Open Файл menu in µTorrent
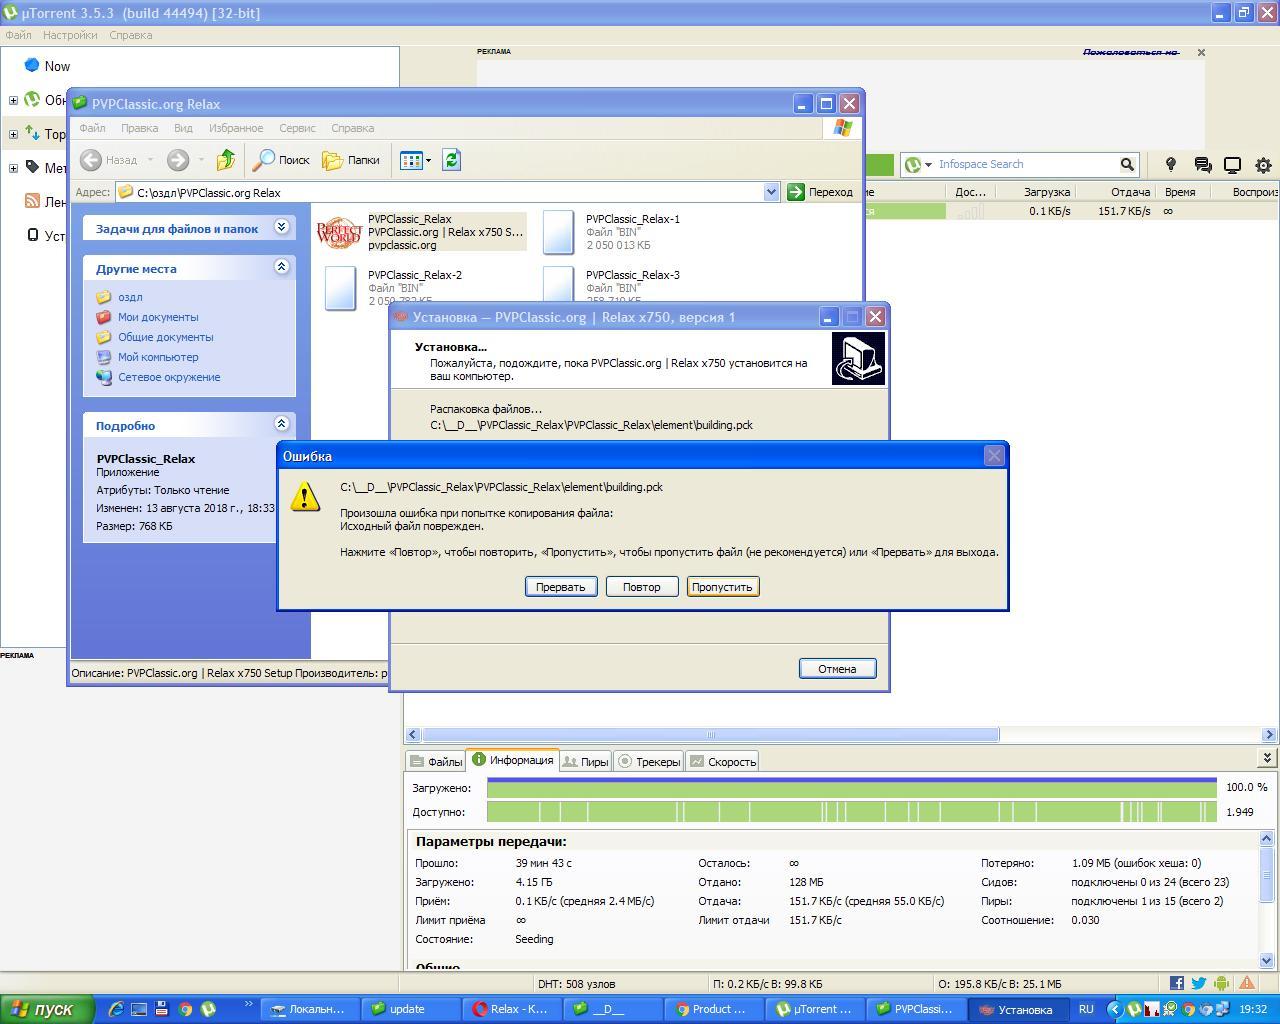The image size is (1280, 1024). point(18,35)
